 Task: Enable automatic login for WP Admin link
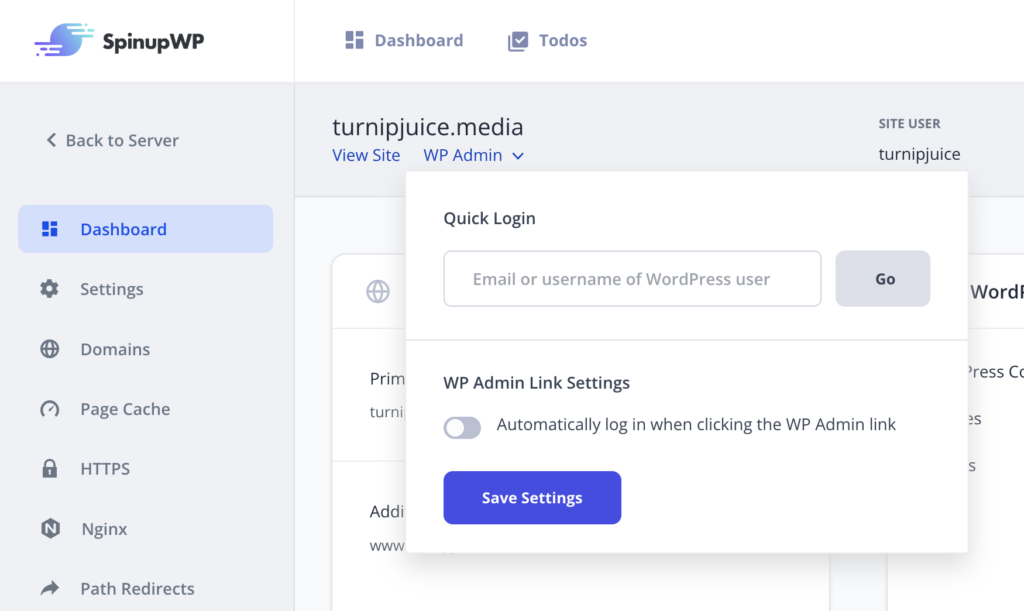(462, 427)
